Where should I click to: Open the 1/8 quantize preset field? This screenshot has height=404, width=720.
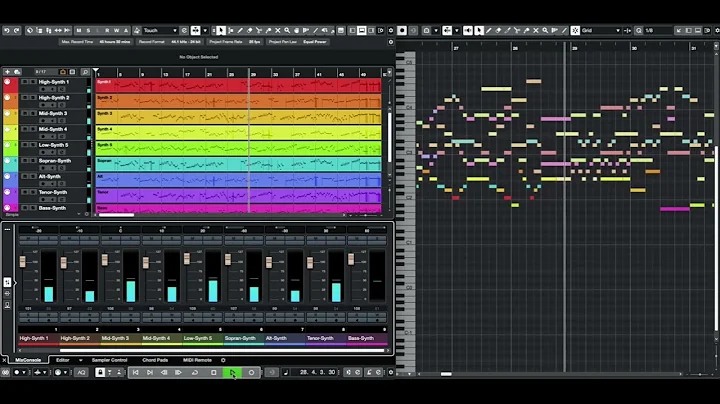(658, 30)
